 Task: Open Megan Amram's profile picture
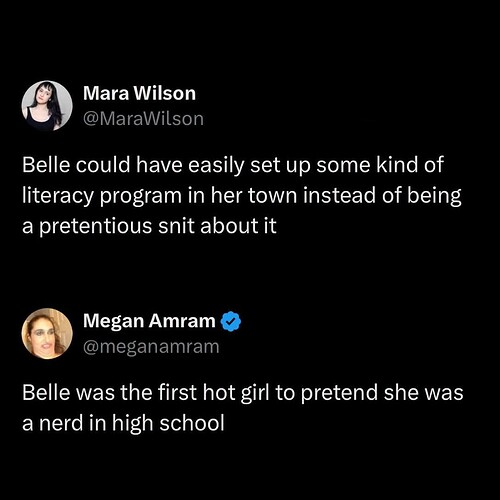(47, 333)
